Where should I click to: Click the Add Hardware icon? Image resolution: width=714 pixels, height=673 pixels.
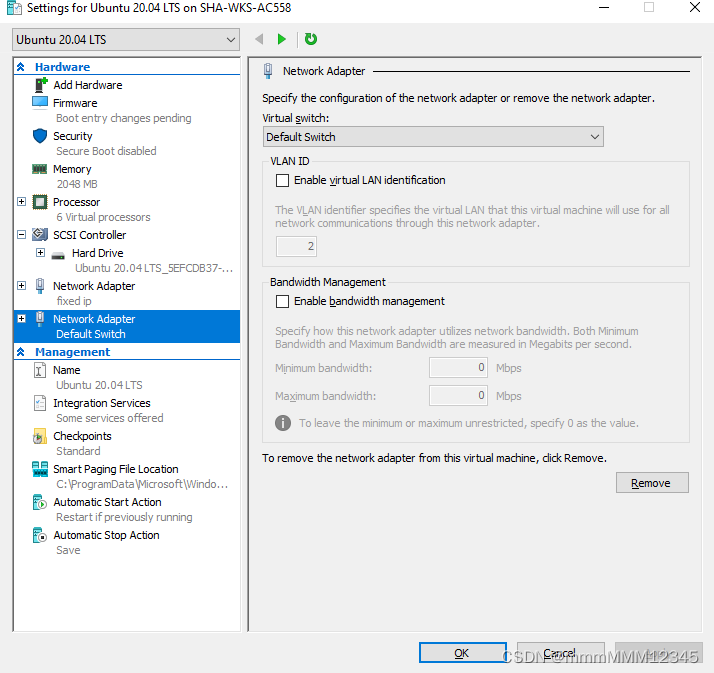[41, 85]
